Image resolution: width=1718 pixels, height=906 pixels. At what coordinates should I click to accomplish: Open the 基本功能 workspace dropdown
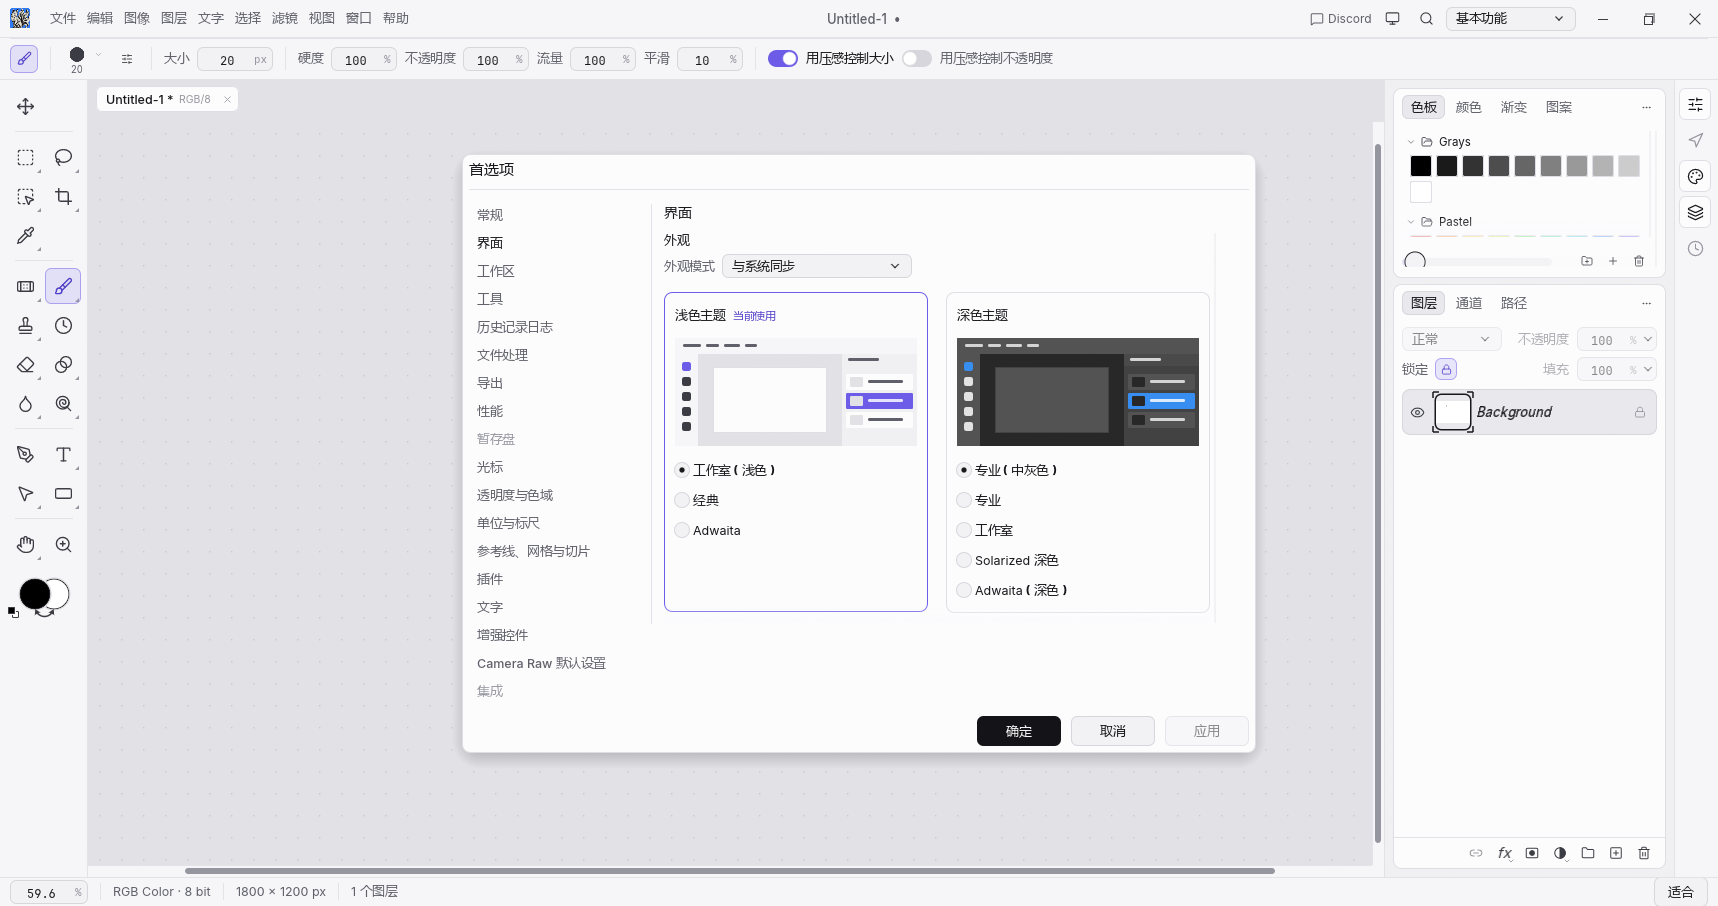click(1510, 19)
